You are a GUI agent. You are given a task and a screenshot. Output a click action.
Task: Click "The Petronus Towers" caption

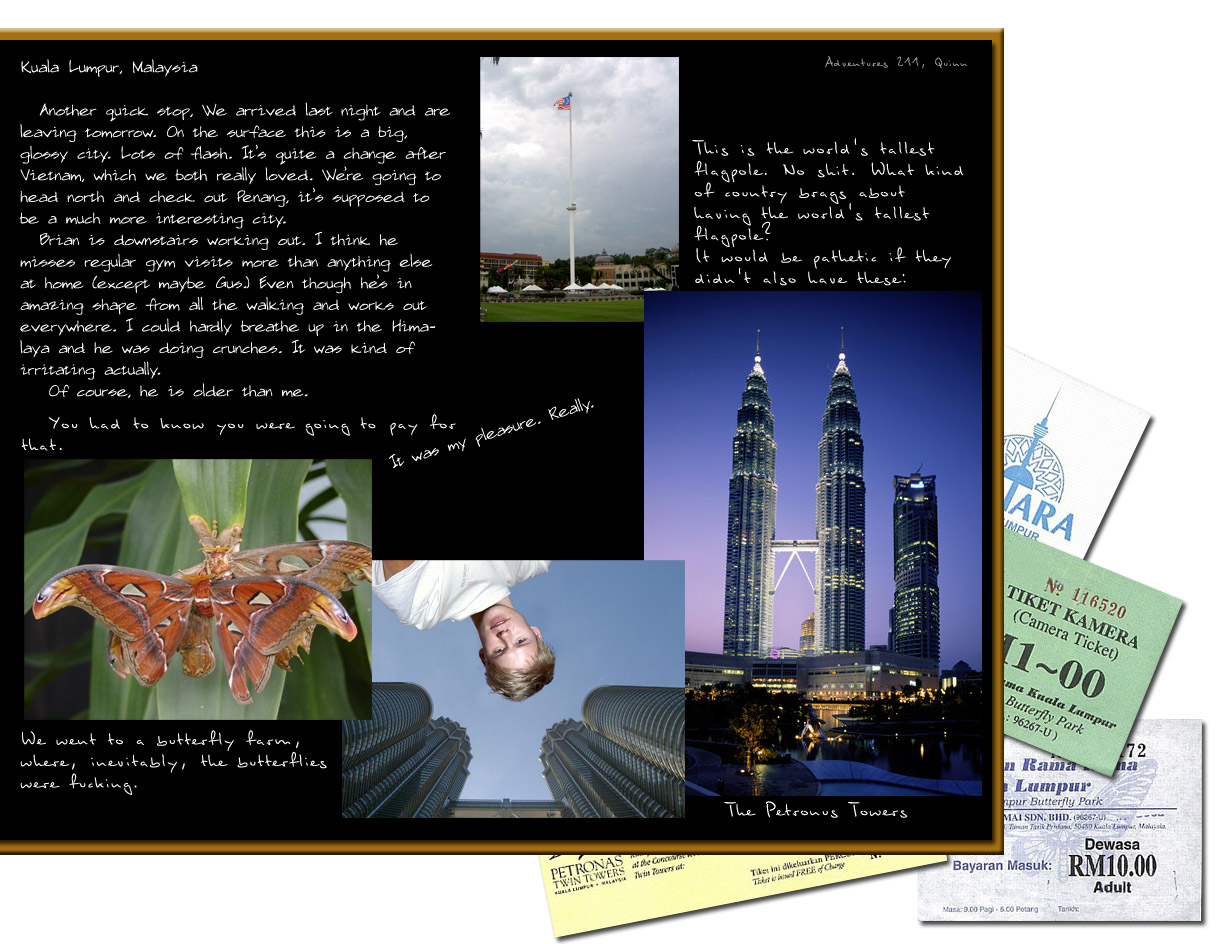tap(816, 811)
